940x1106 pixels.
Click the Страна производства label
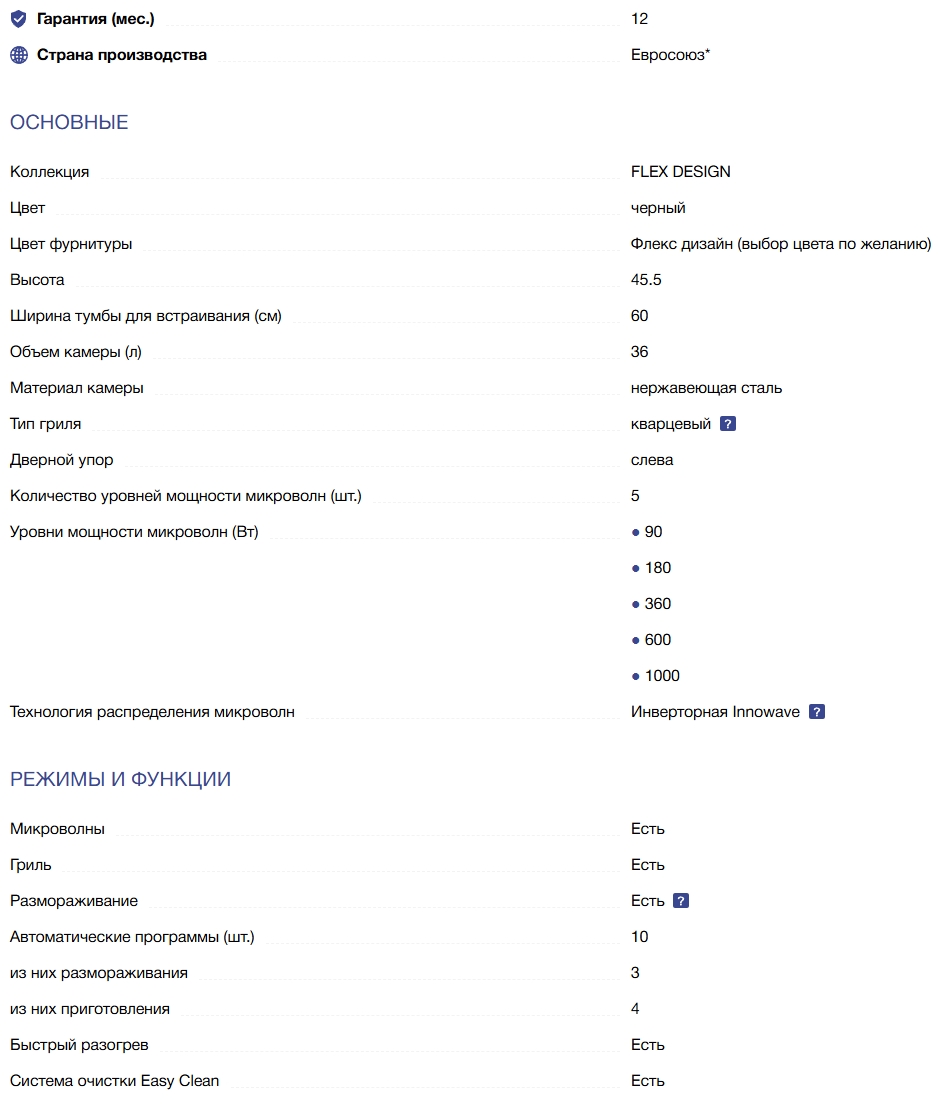coord(122,55)
